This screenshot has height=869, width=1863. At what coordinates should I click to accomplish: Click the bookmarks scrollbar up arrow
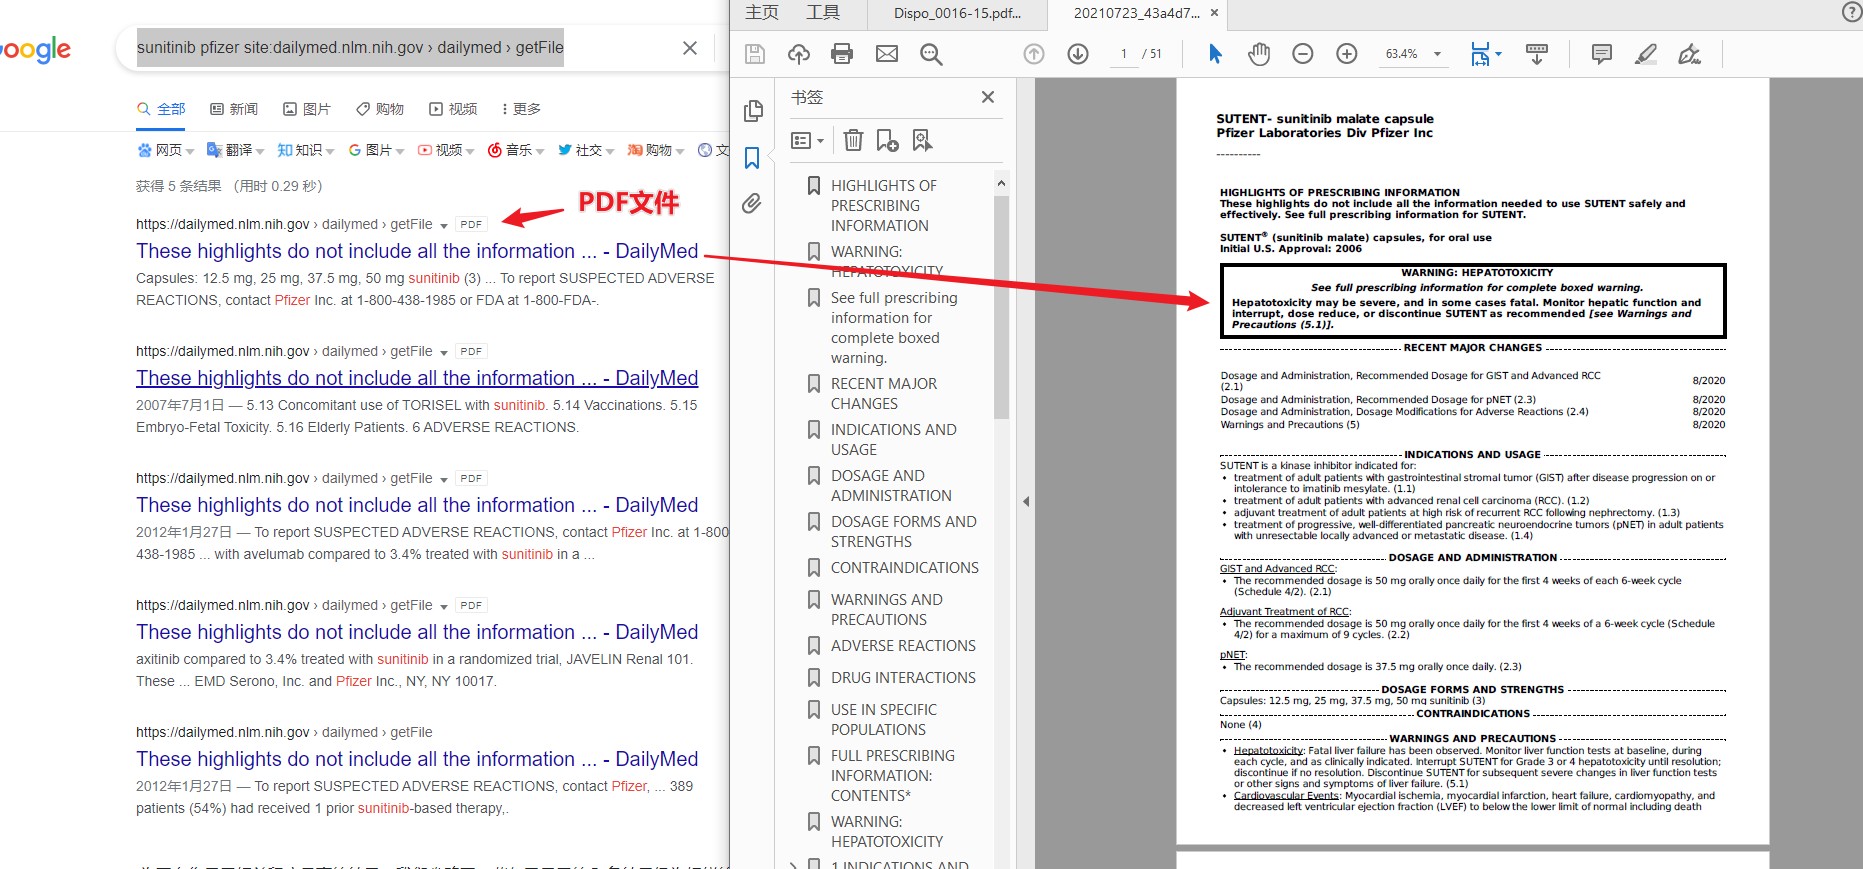tap(1001, 183)
